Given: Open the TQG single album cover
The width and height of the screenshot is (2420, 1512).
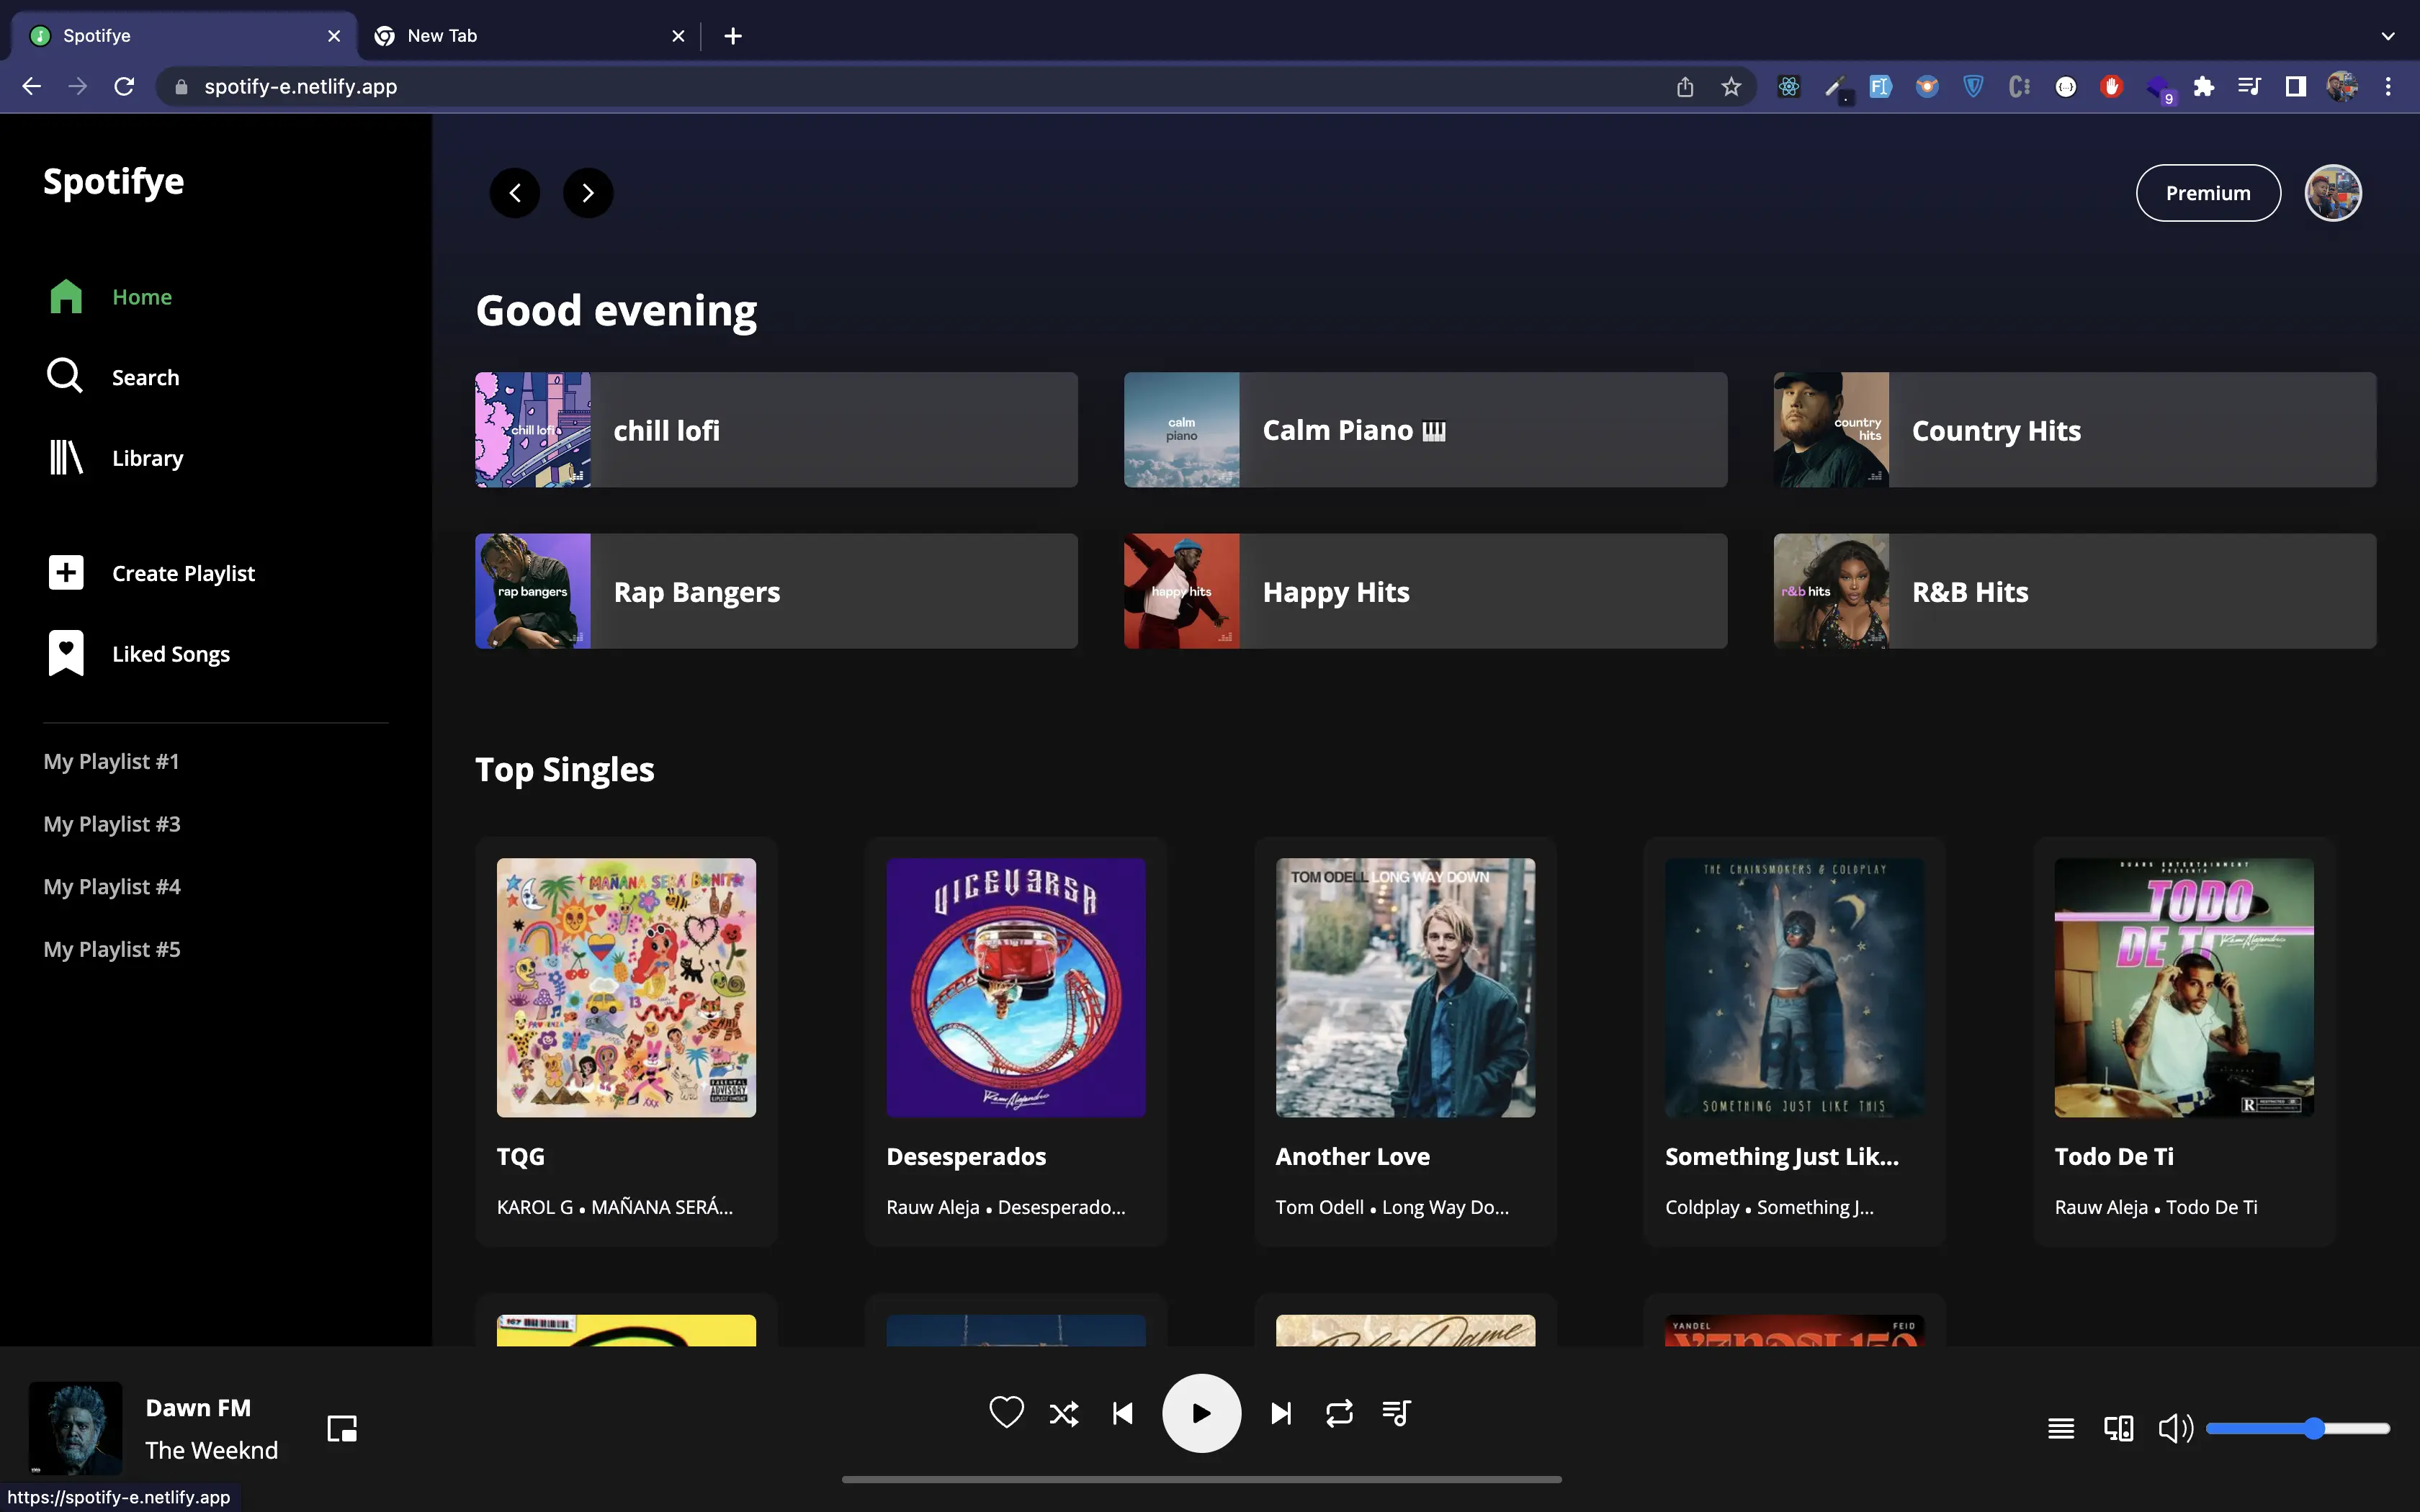Looking at the screenshot, I should pyautogui.click(x=626, y=987).
